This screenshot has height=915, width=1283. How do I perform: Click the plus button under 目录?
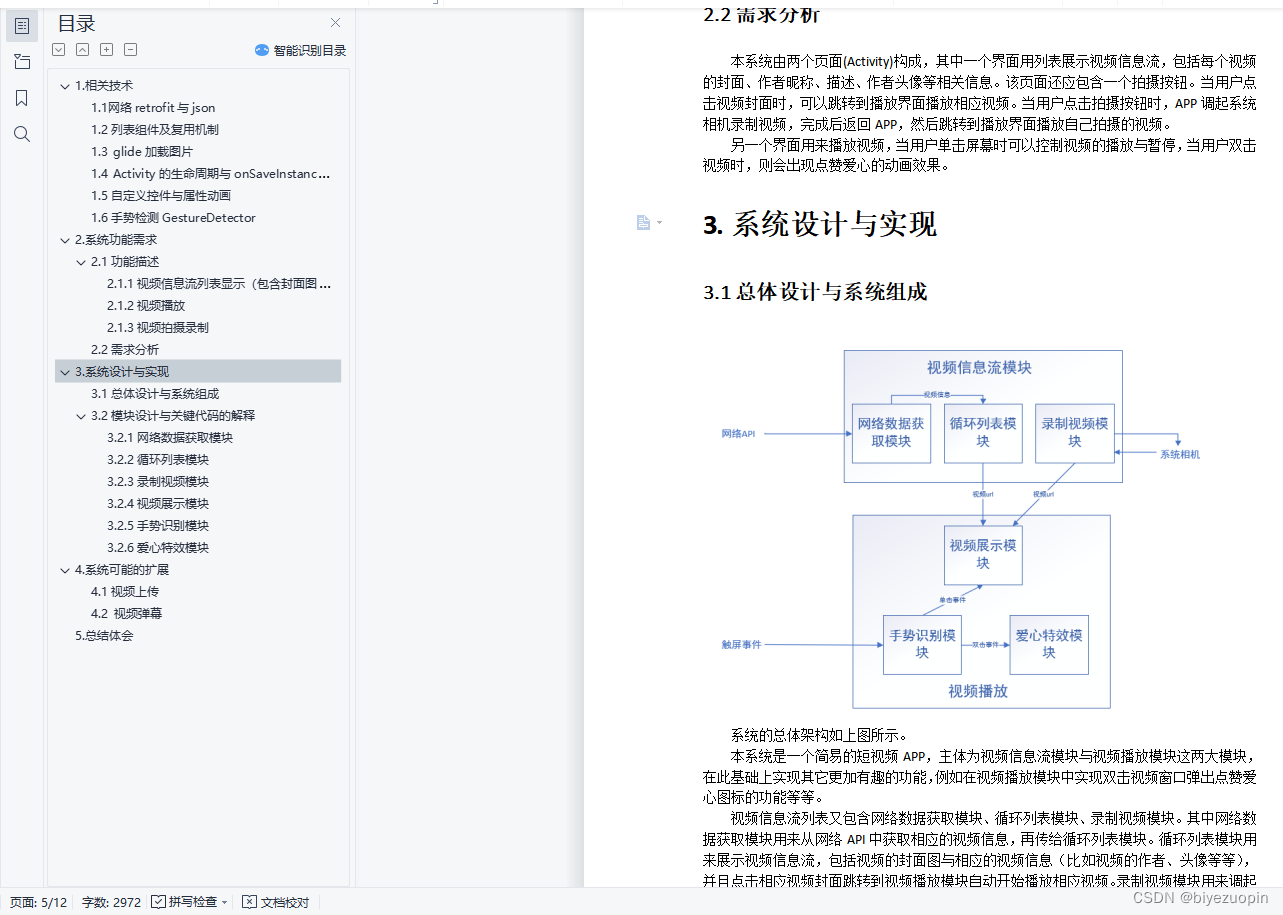(x=107, y=50)
